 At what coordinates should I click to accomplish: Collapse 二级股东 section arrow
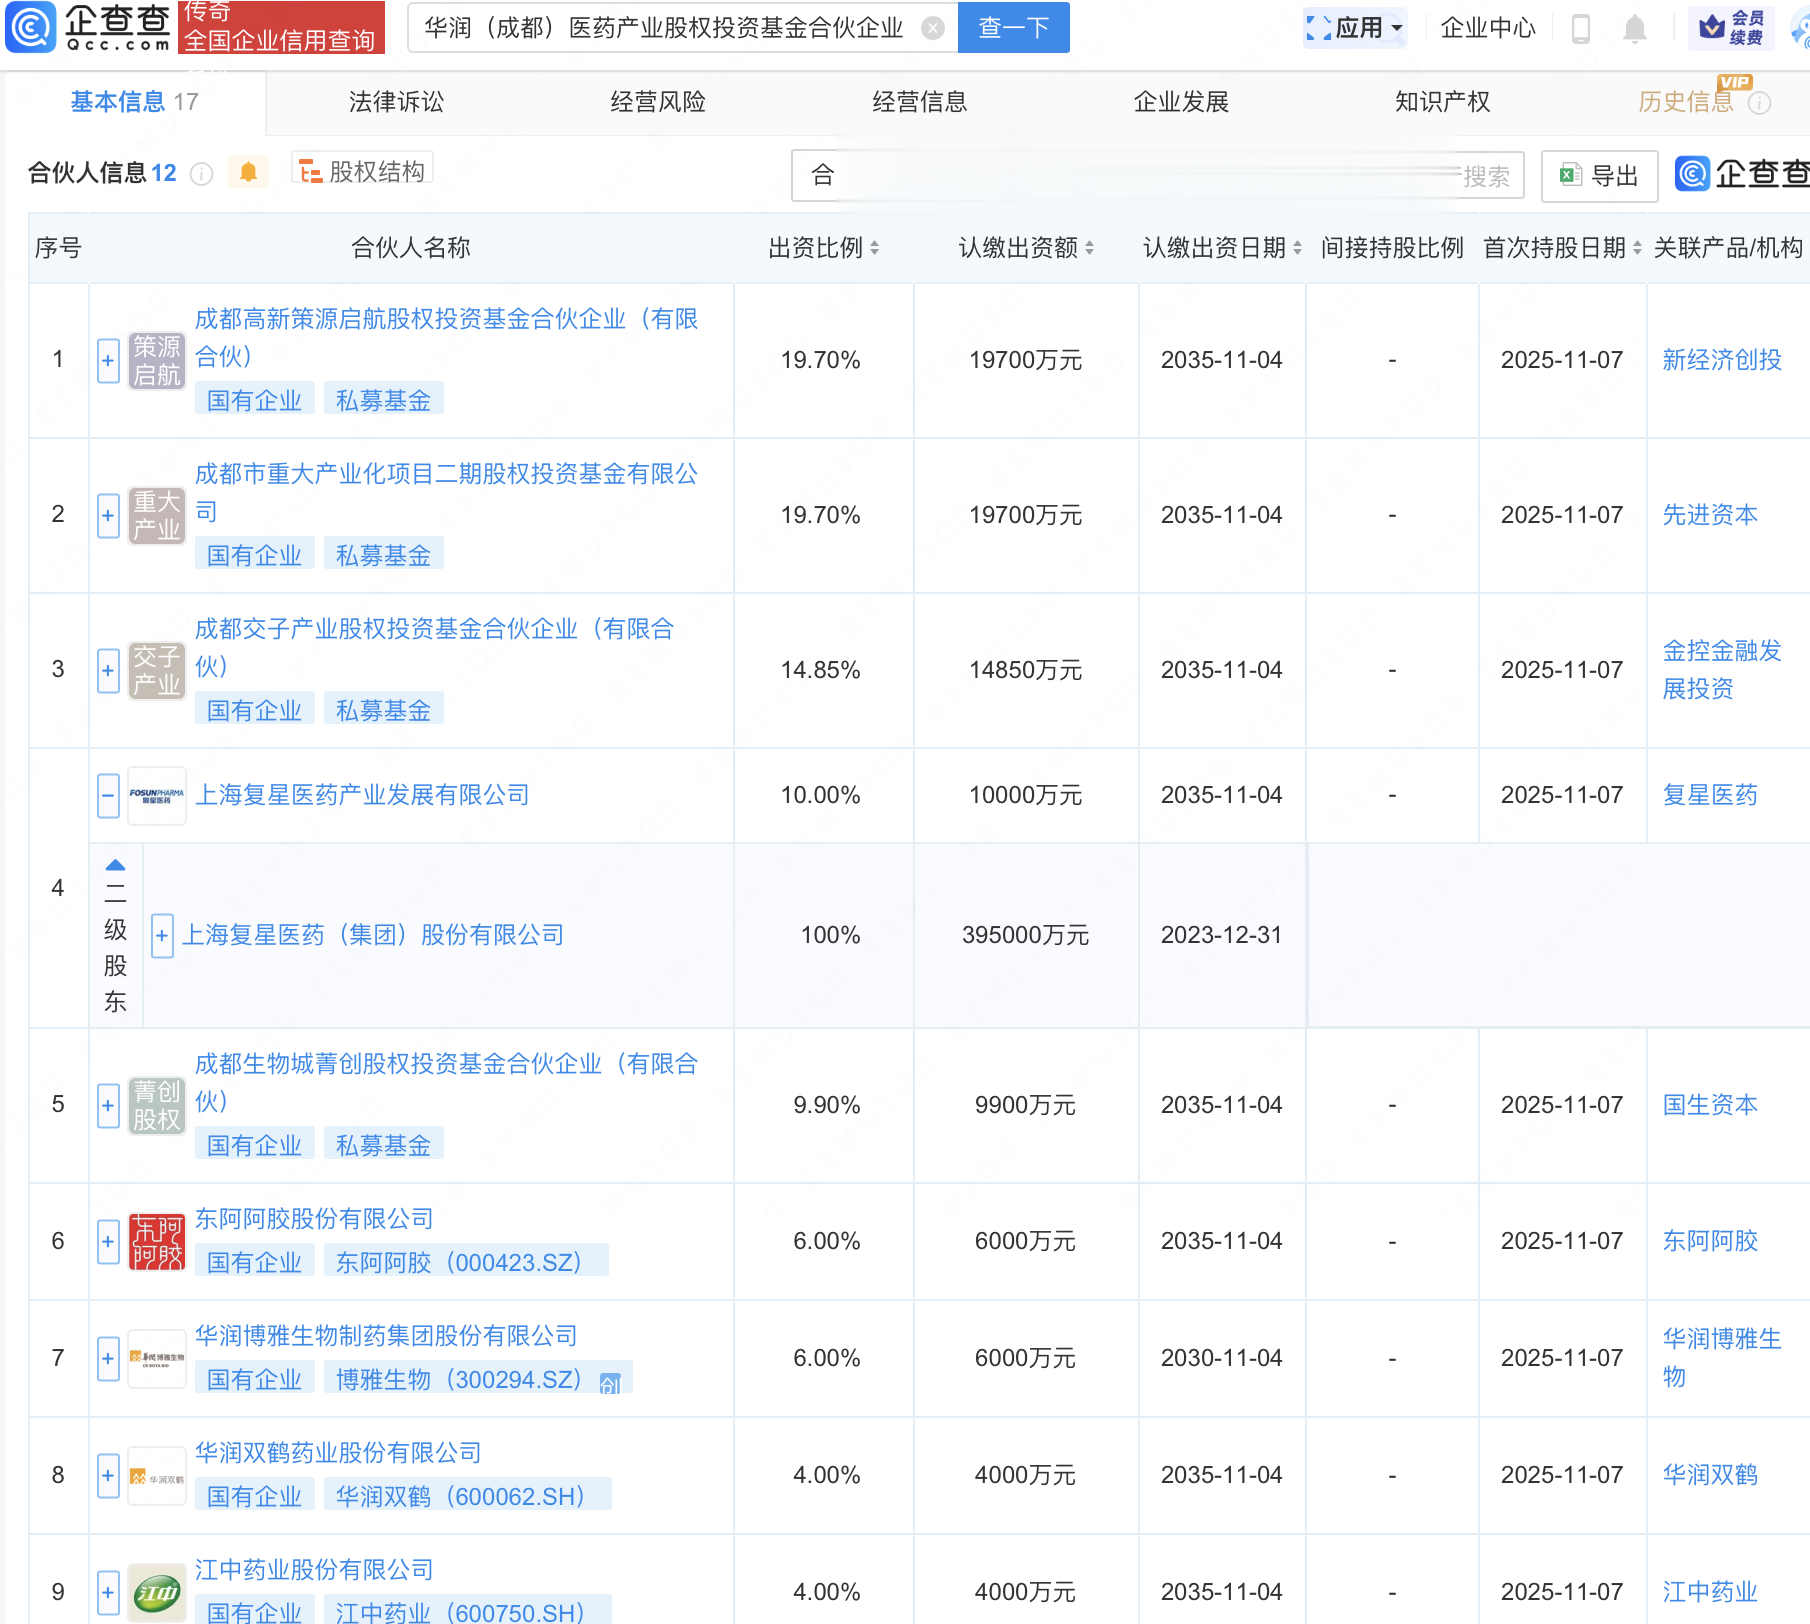[116, 865]
